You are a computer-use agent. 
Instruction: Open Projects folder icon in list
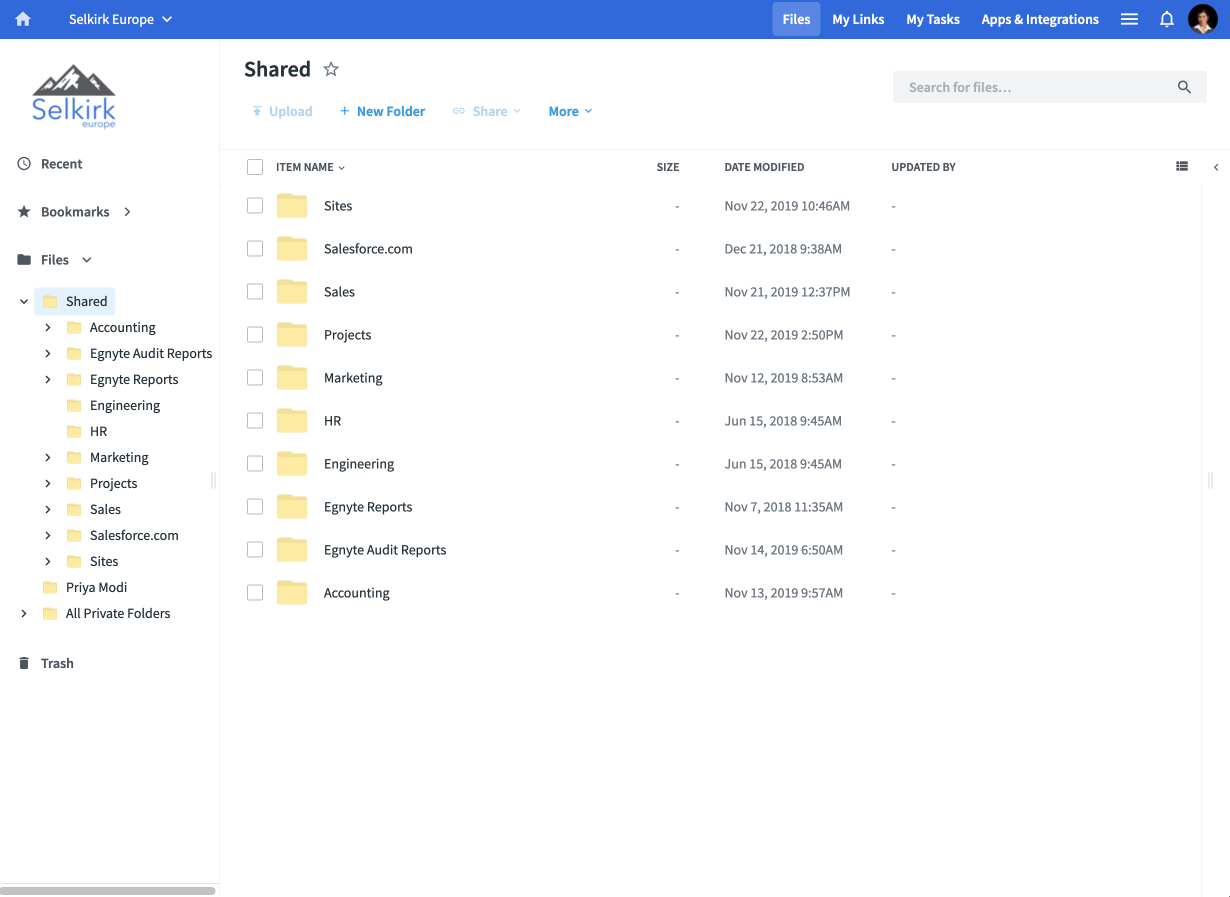[x=292, y=335]
